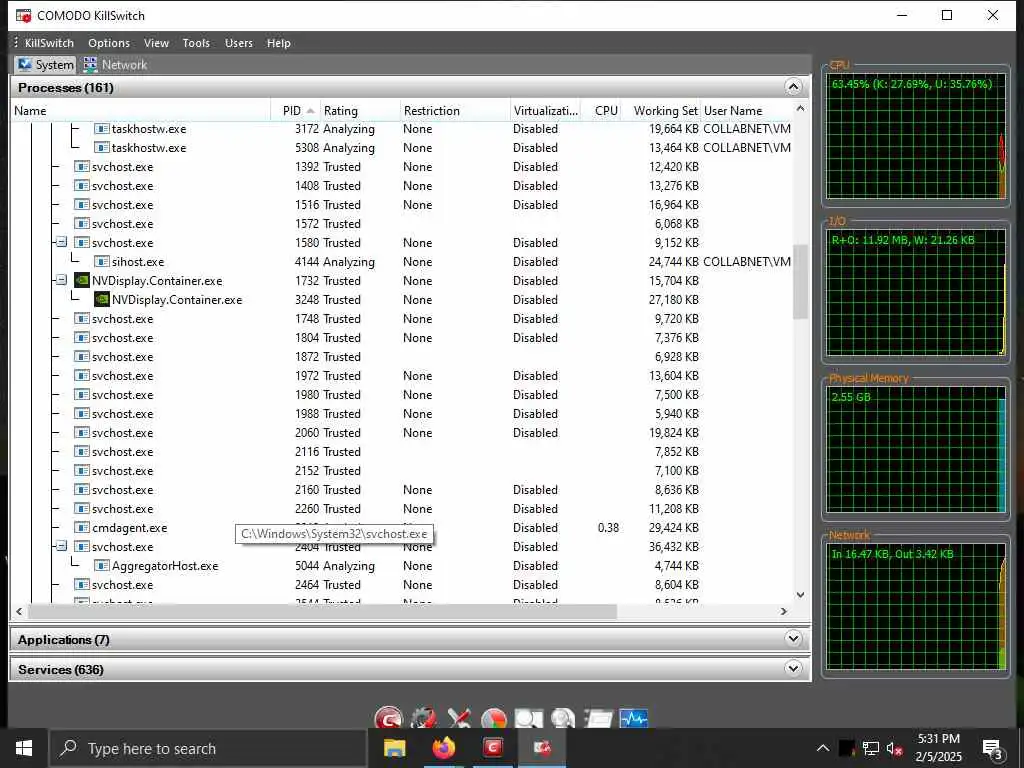Open the Tools menu

[x=196, y=43]
